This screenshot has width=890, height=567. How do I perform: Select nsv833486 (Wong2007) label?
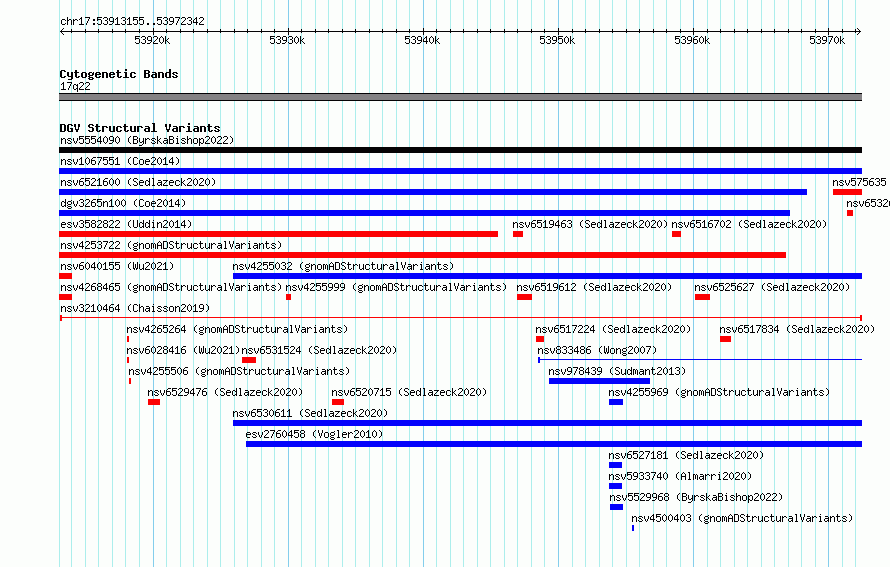pyautogui.click(x=597, y=350)
